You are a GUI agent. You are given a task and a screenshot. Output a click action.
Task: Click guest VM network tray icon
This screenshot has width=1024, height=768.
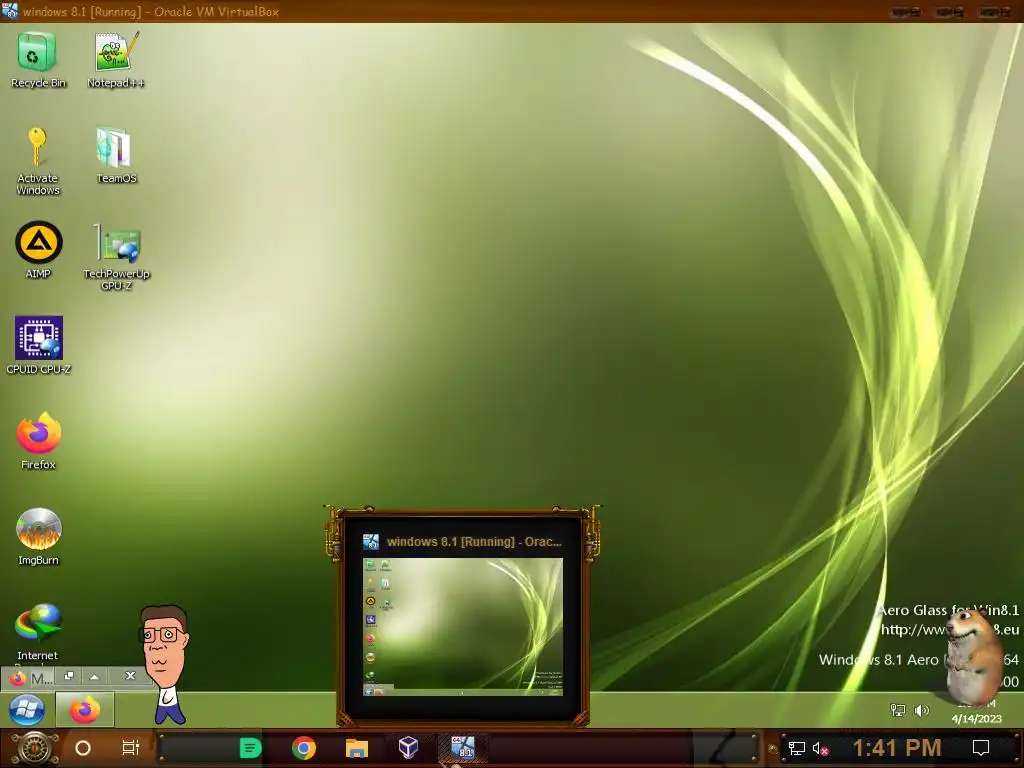[x=898, y=710]
